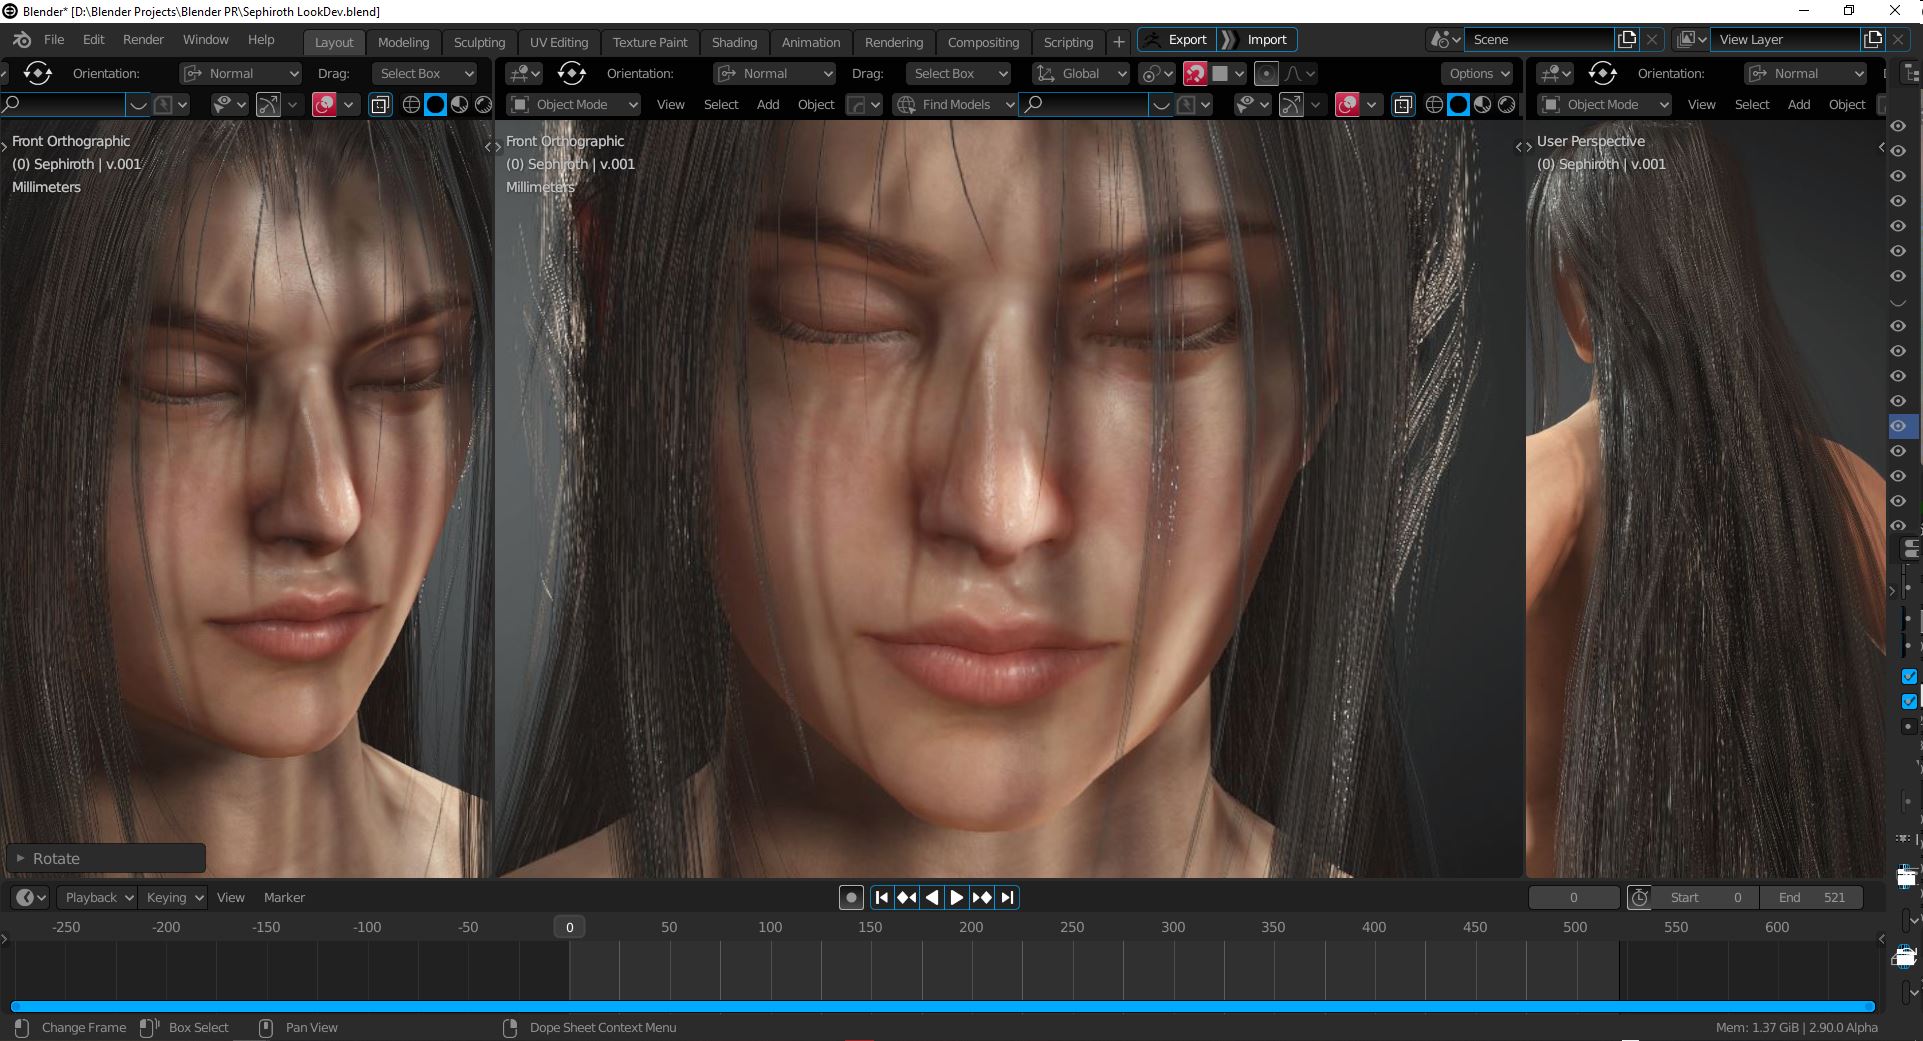Image resolution: width=1923 pixels, height=1041 pixels.
Task: Toggle the preview range clock icon
Action: click(x=1639, y=897)
